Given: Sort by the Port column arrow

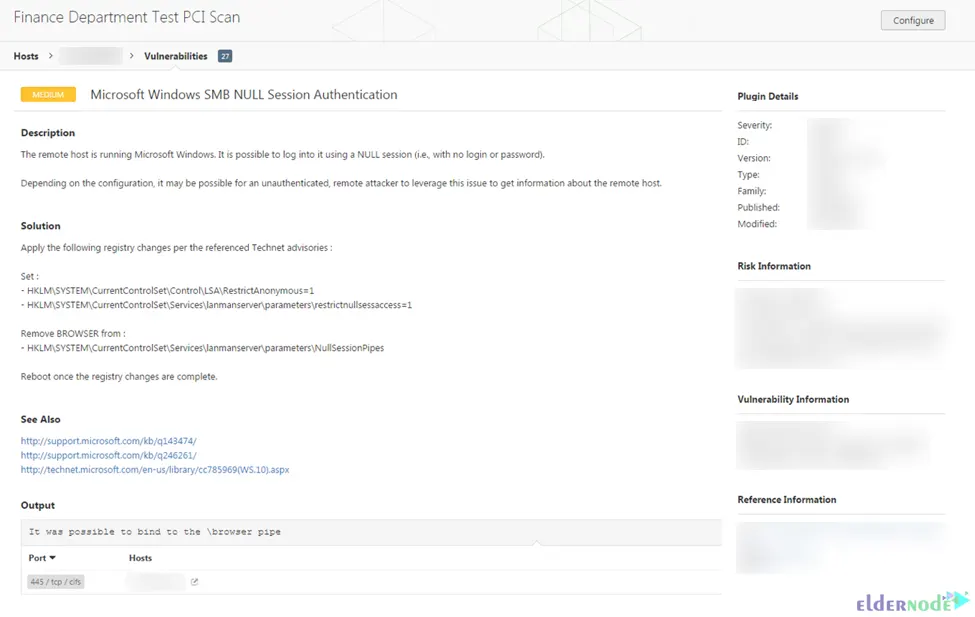Looking at the screenshot, I should pyautogui.click(x=52, y=558).
